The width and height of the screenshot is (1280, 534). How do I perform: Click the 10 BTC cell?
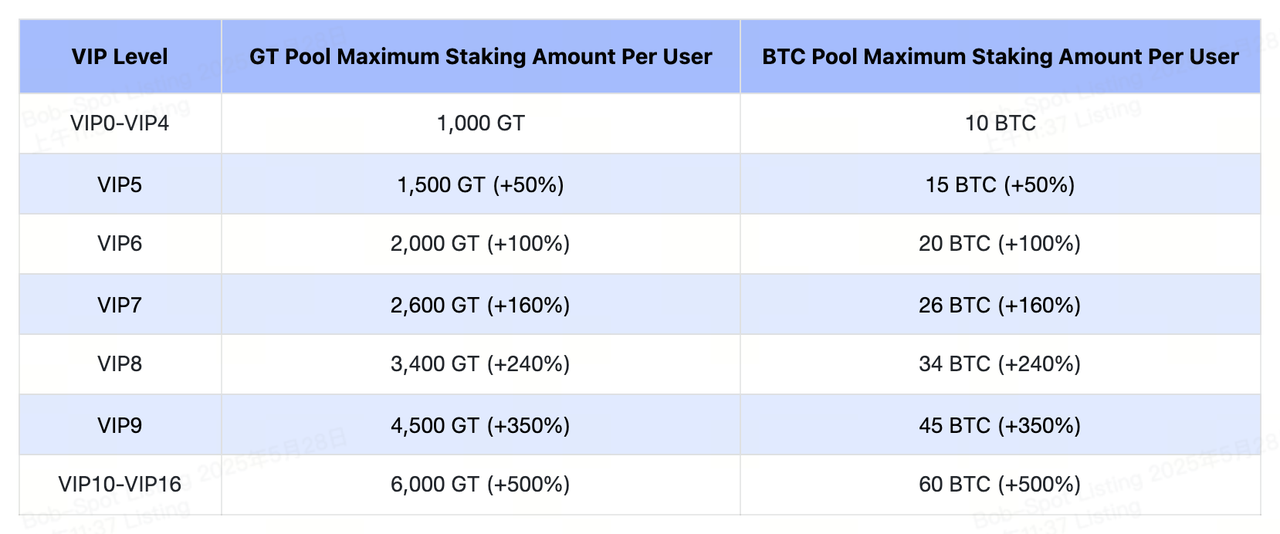coord(1000,124)
